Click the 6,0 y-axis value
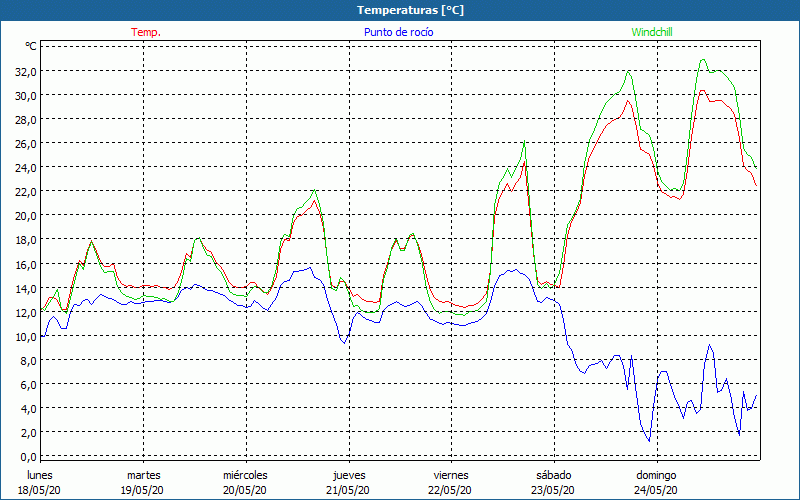 coord(28,384)
